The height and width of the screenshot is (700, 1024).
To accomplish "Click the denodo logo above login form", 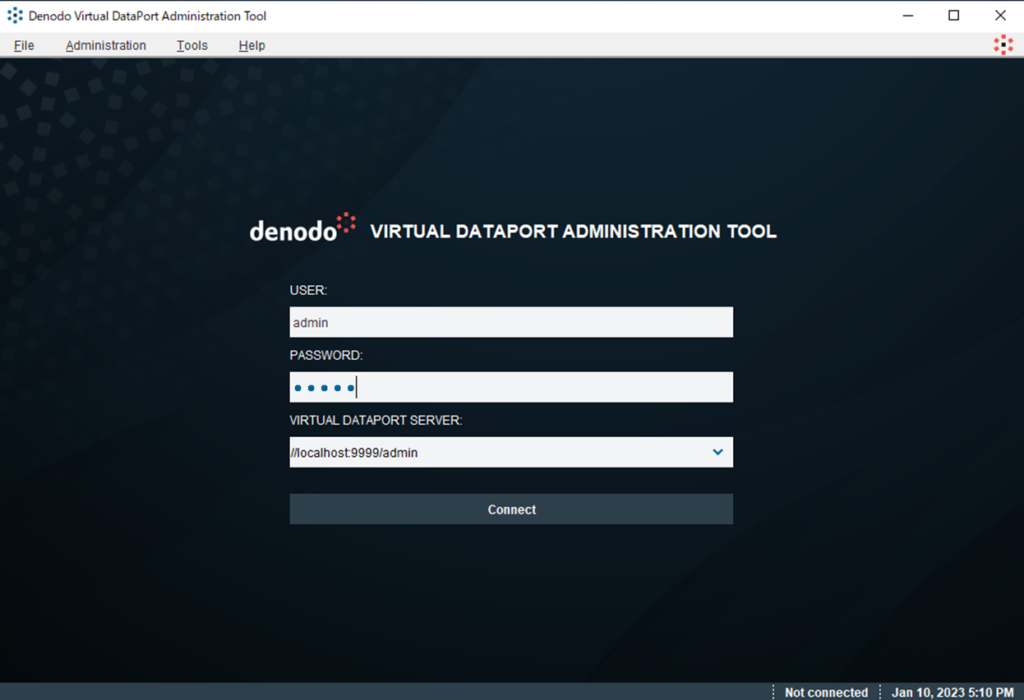I will pos(302,229).
